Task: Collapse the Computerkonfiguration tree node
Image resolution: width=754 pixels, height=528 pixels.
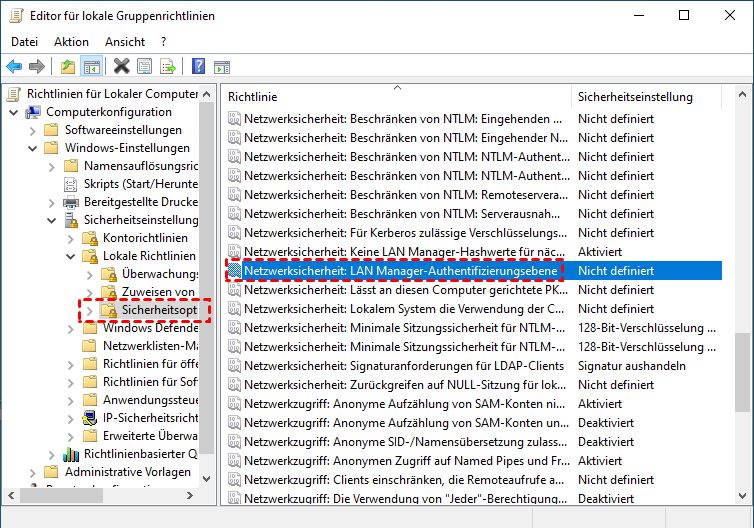Action: coord(13,112)
